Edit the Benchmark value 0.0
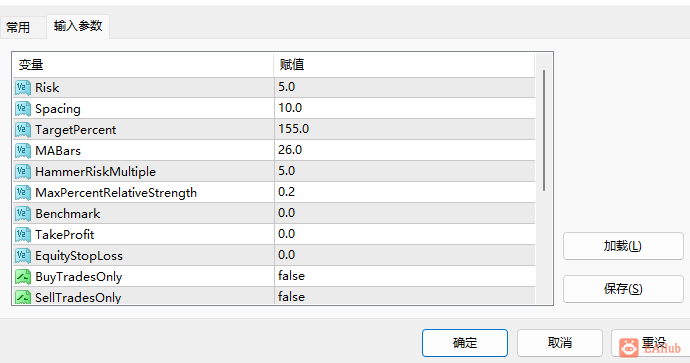The image size is (690, 363). pos(404,213)
